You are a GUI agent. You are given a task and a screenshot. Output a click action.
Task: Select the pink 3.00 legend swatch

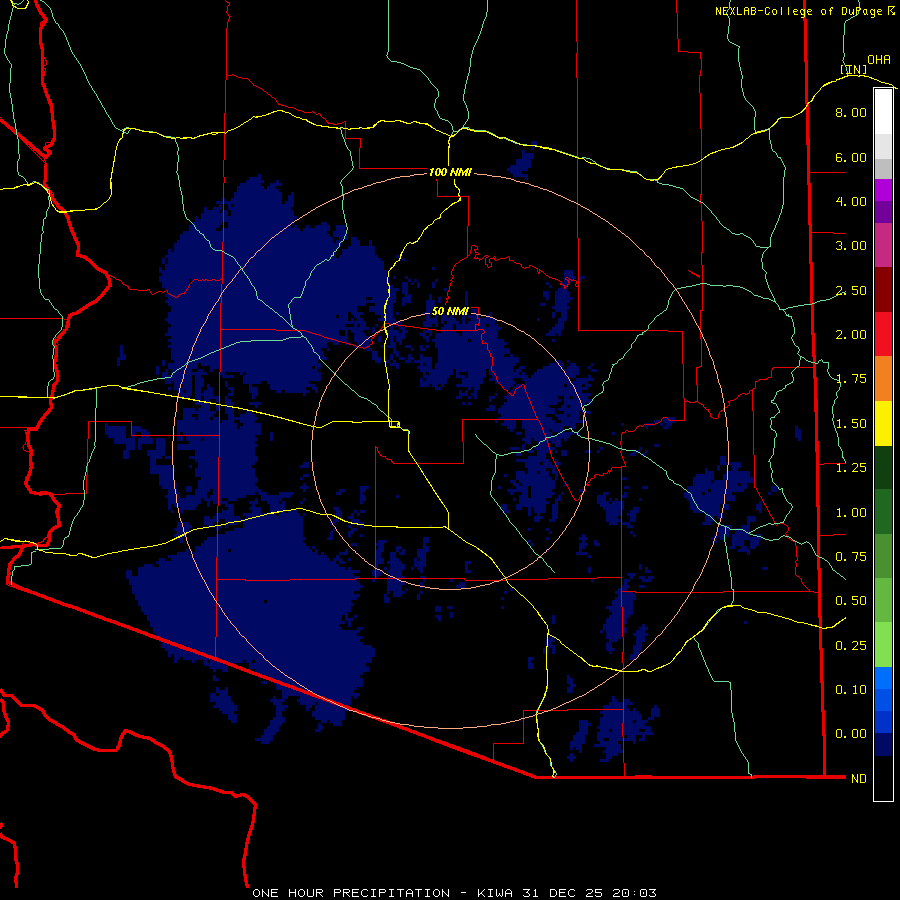883,245
